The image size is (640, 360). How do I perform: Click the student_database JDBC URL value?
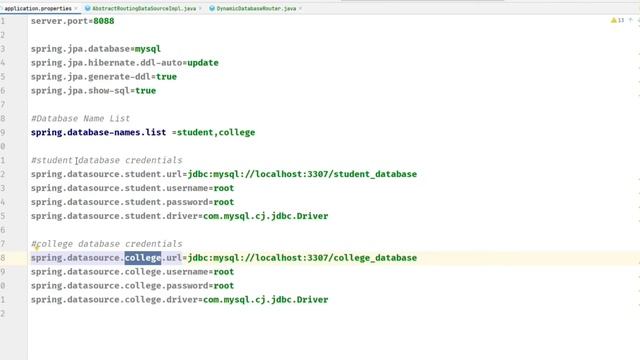(x=302, y=174)
